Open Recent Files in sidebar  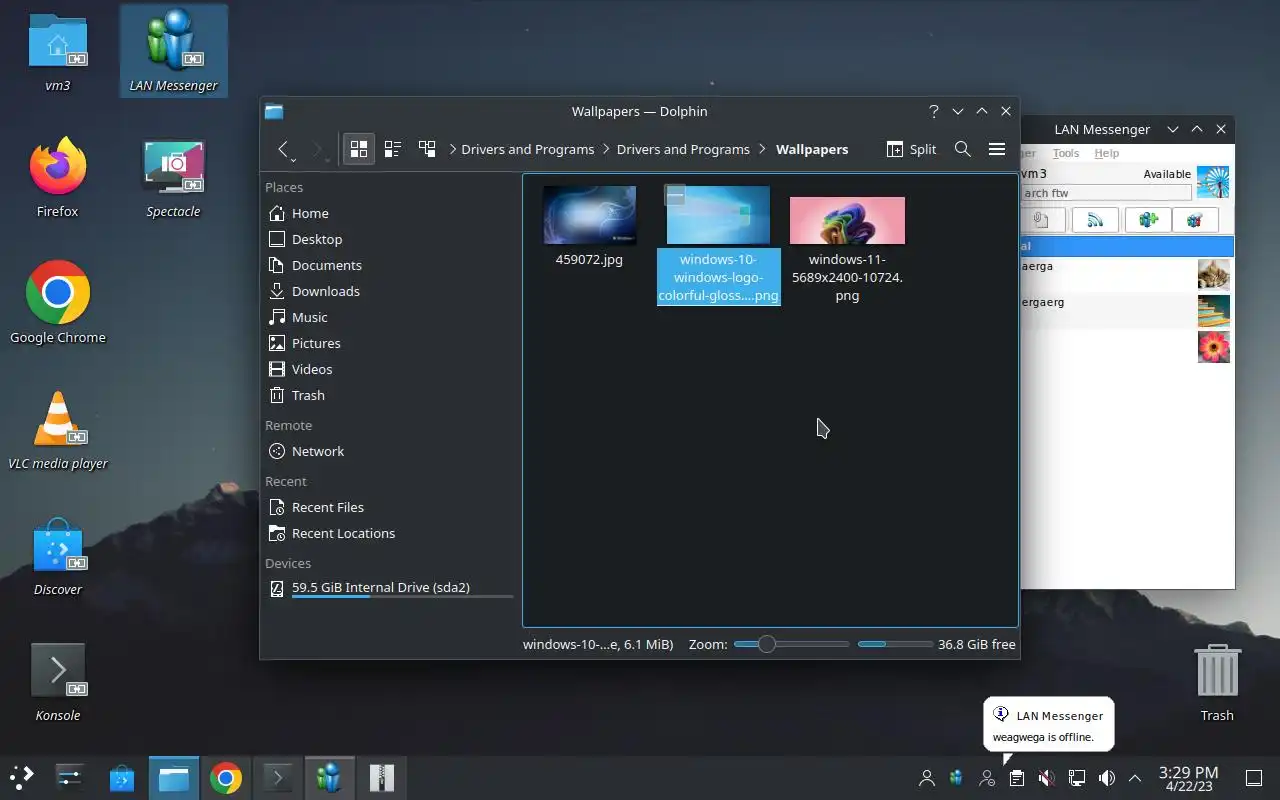(x=390, y=507)
